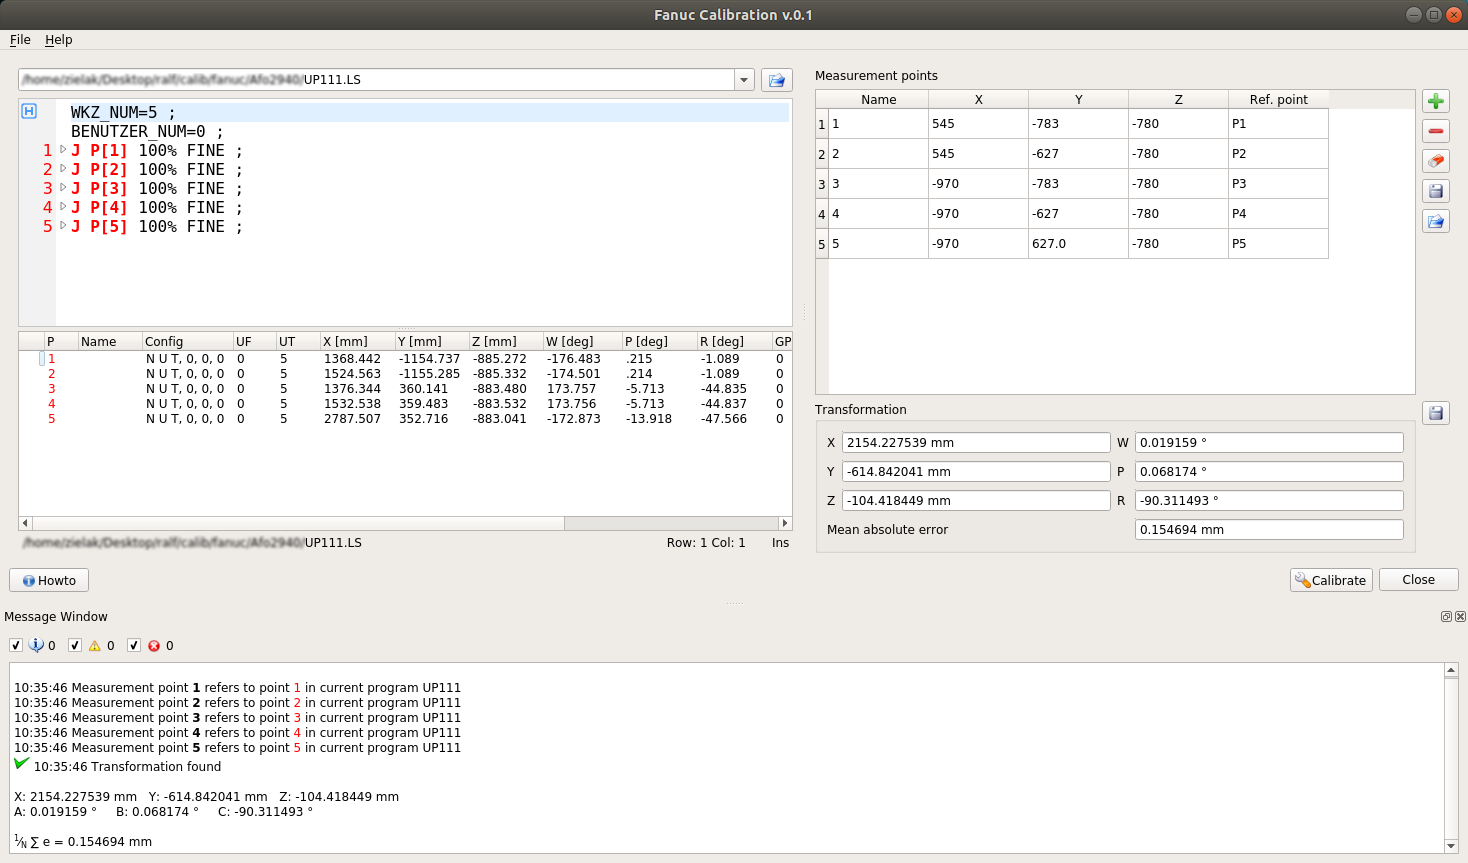Click the header H marker in editor
The width and height of the screenshot is (1468, 863).
(x=29, y=111)
